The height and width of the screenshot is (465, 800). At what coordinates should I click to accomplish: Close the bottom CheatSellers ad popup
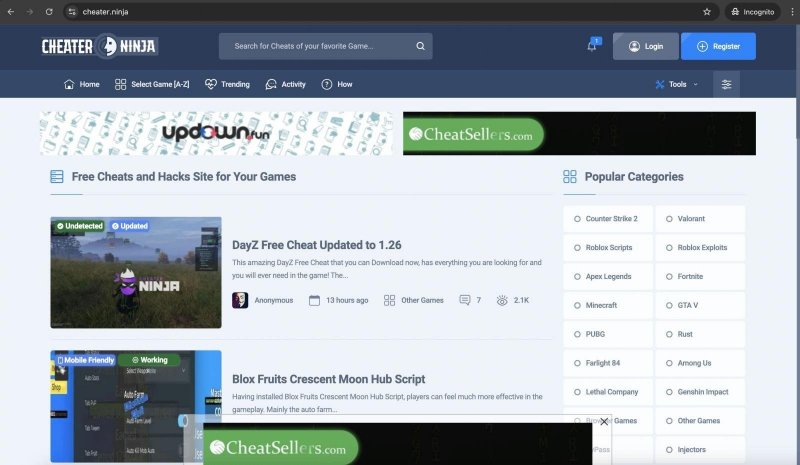pos(604,422)
